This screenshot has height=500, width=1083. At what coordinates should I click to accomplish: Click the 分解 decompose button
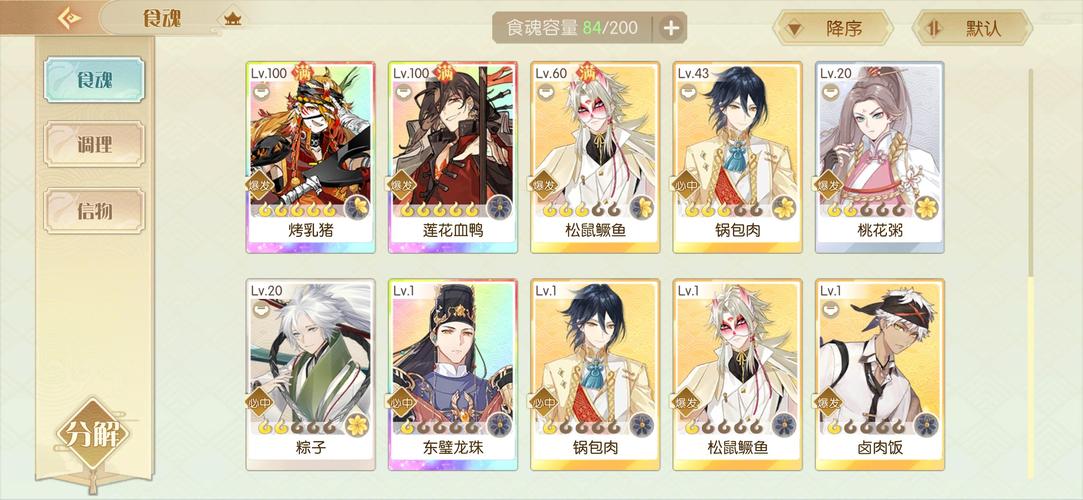pos(92,435)
